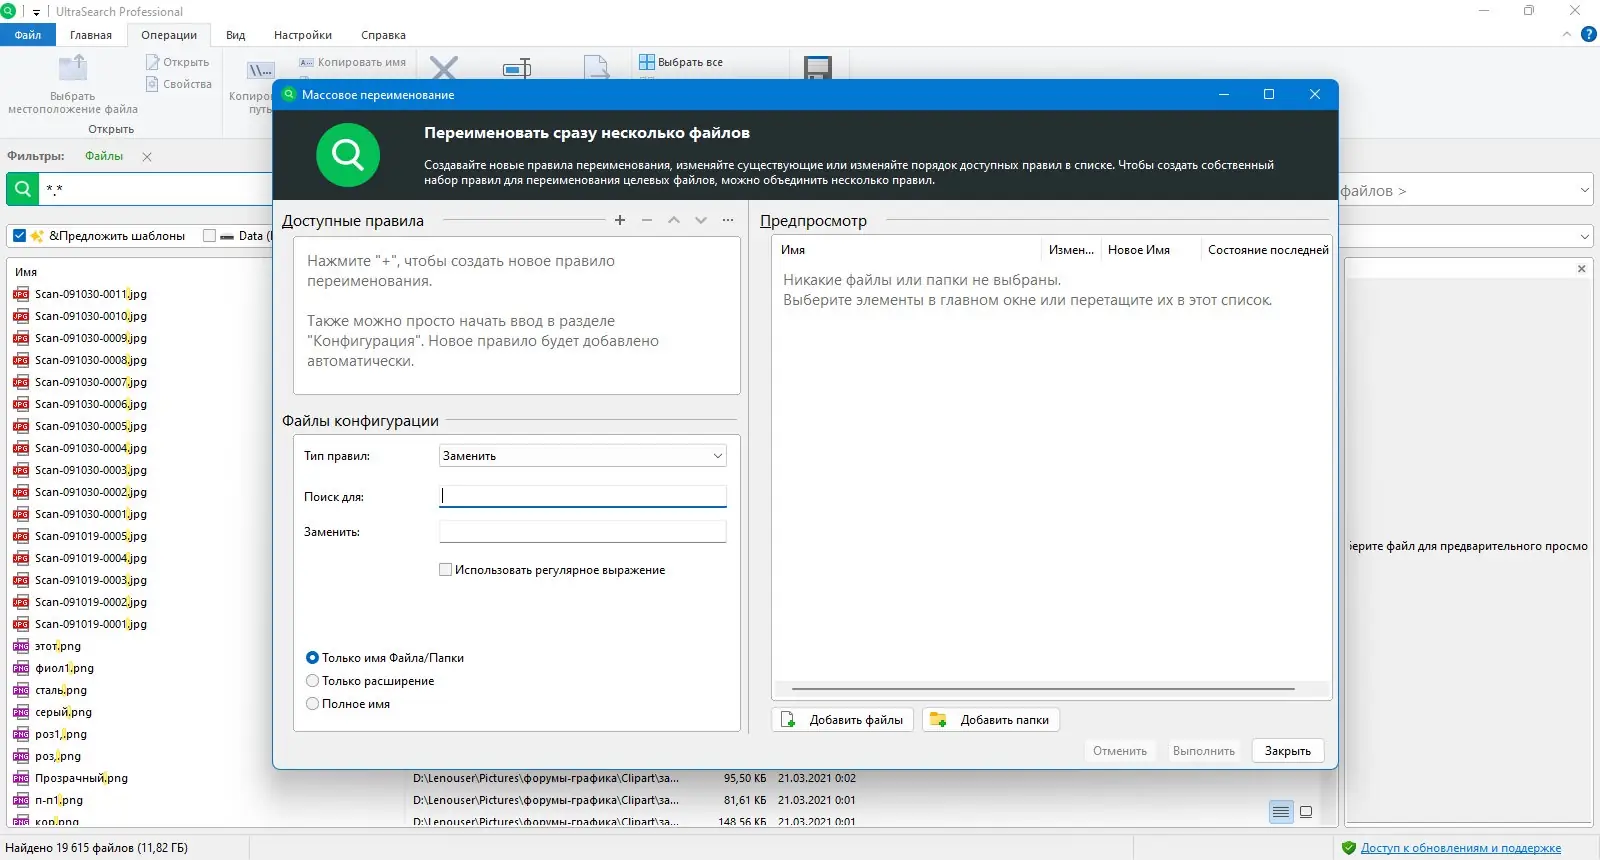
Task: Toggle the Предложить шаблоны checkbox
Action: (x=19, y=236)
